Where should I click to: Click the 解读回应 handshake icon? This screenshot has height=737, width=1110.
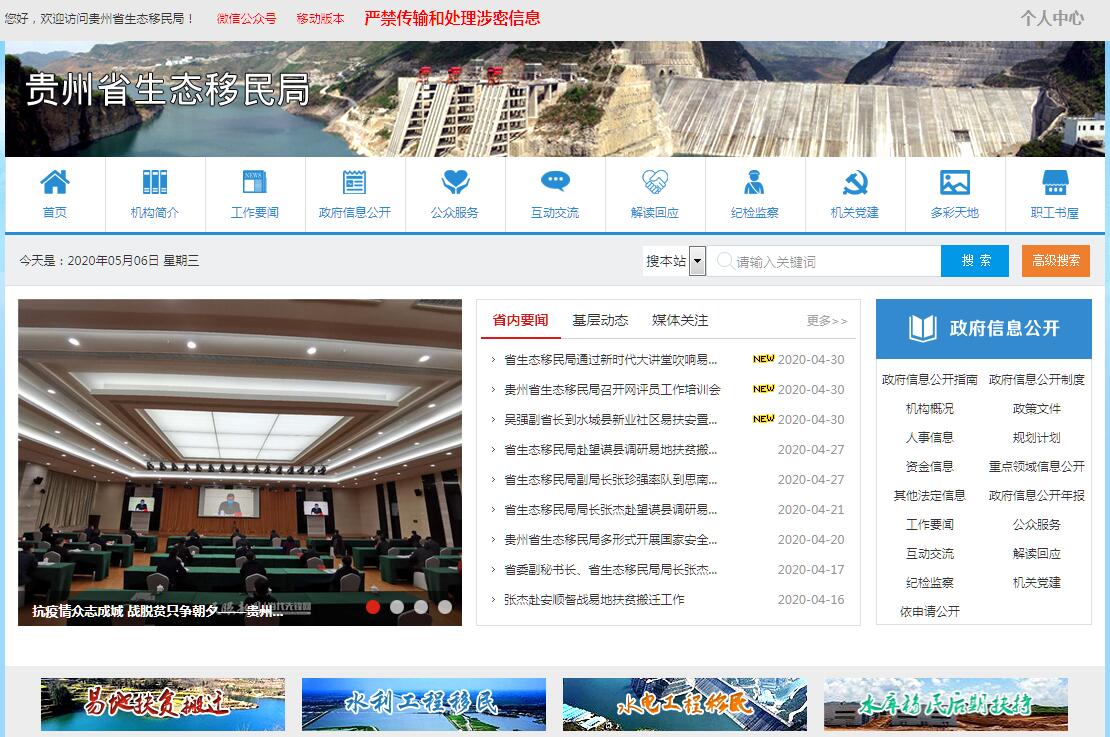[655, 183]
